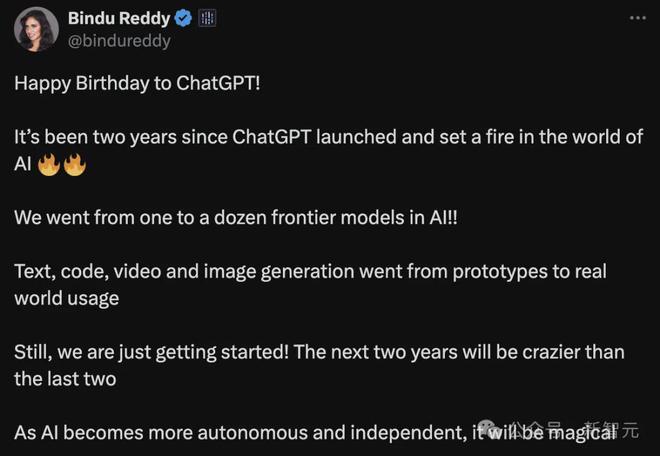Click the display name Bindu Reddy
This screenshot has height=456, width=660.
pyautogui.click(x=118, y=19)
